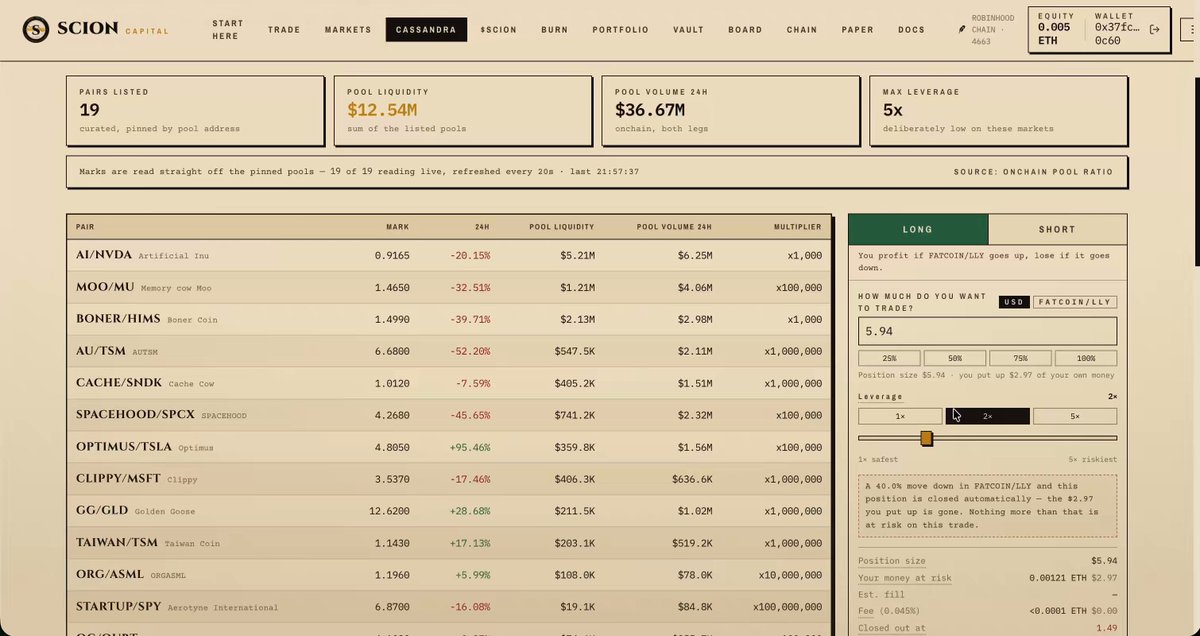Open the Docs page
This screenshot has height=636, width=1200.
tap(911, 30)
